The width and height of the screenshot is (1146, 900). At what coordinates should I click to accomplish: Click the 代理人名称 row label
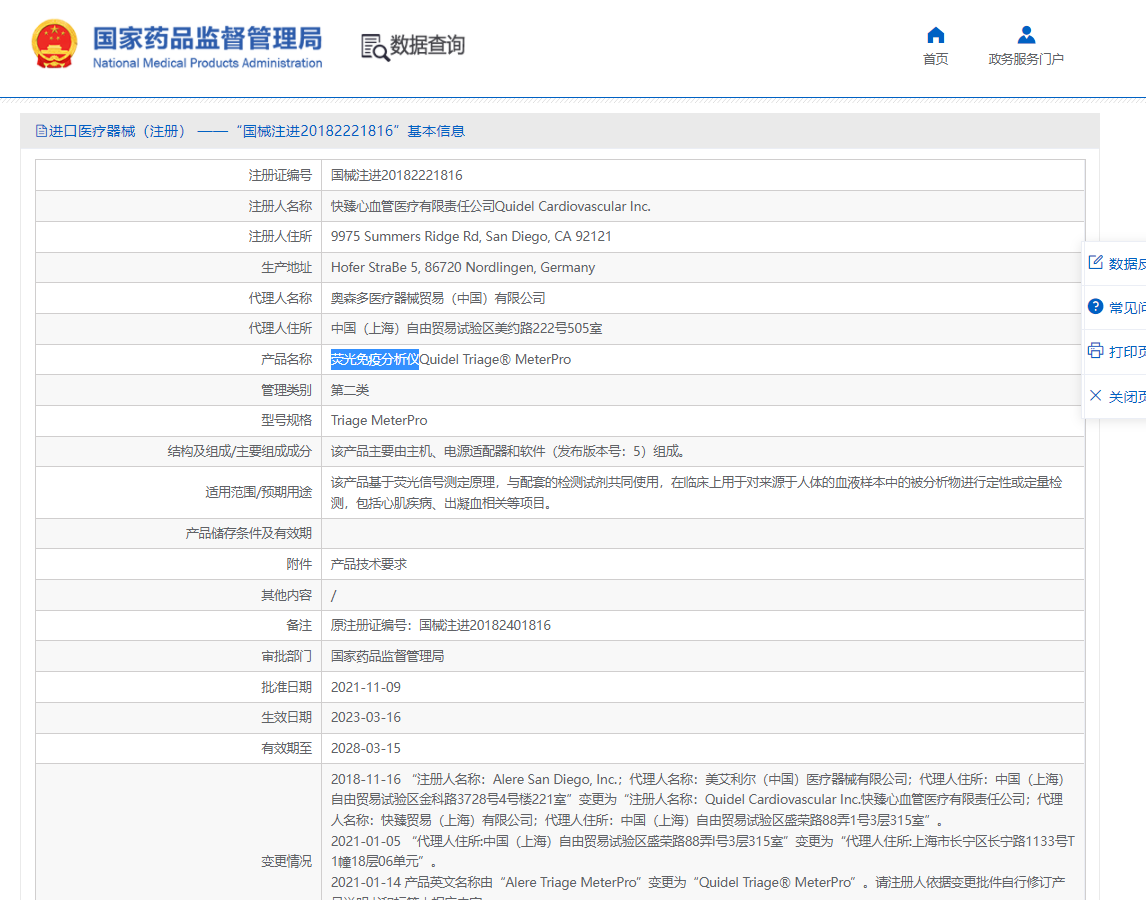pos(280,298)
